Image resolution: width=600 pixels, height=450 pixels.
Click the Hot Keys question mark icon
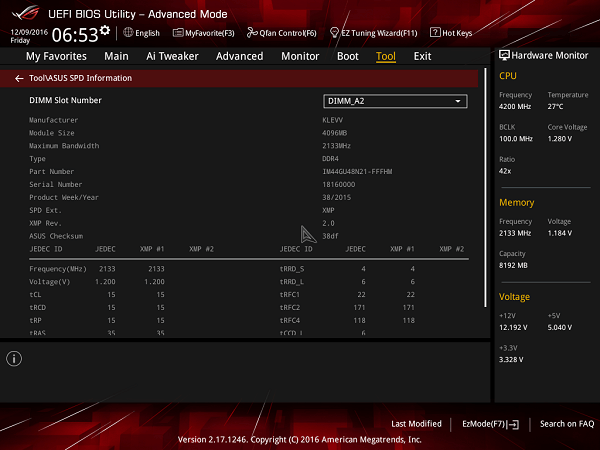(x=435, y=33)
